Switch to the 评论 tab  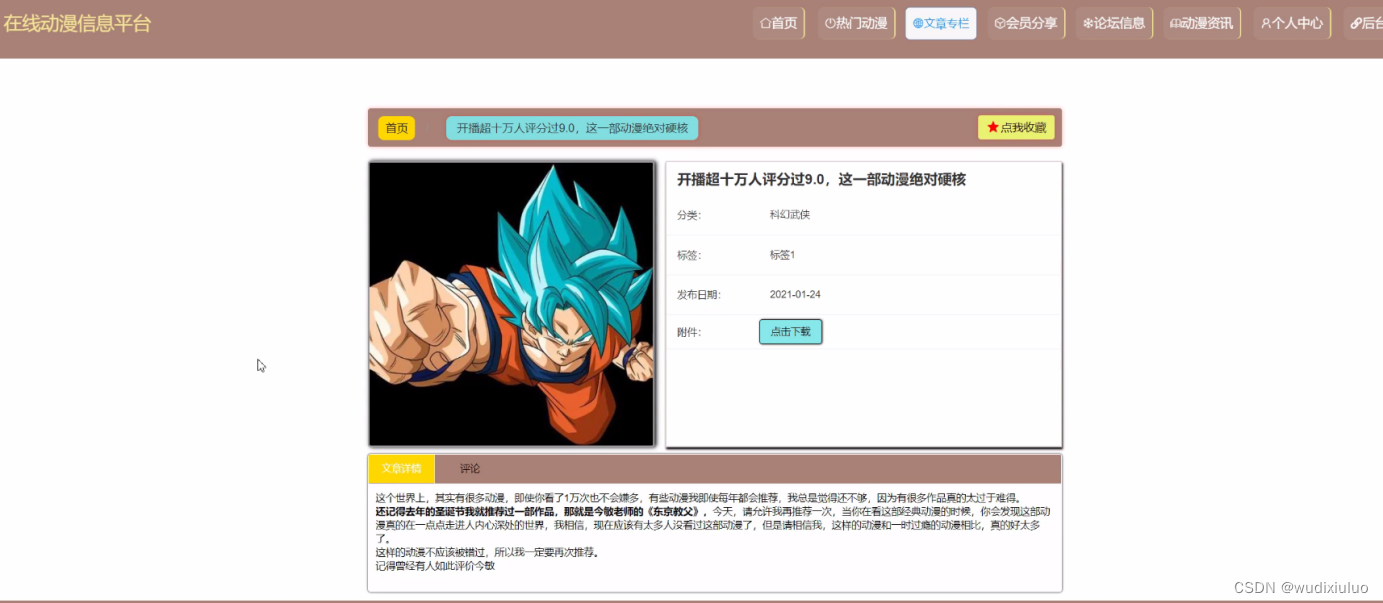pyautogui.click(x=470, y=469)
